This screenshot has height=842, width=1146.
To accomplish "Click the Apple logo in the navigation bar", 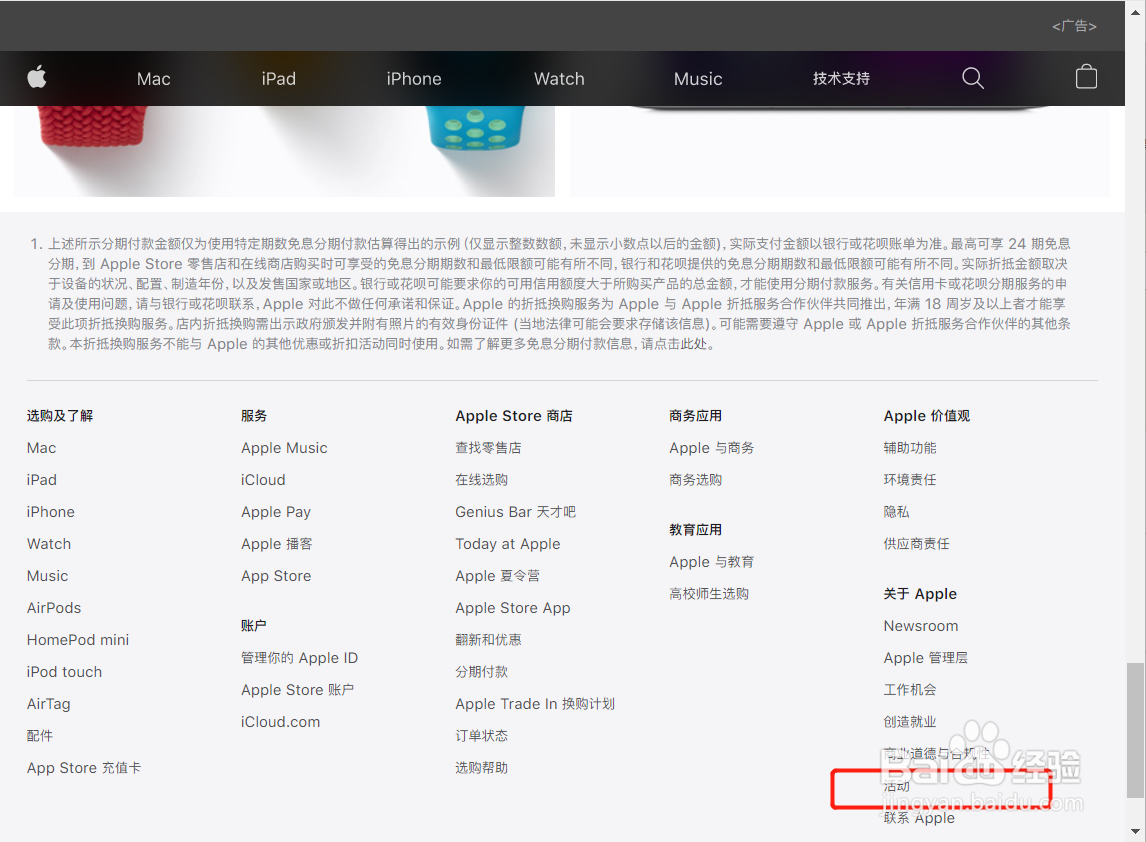I will [x=37, y=77].
